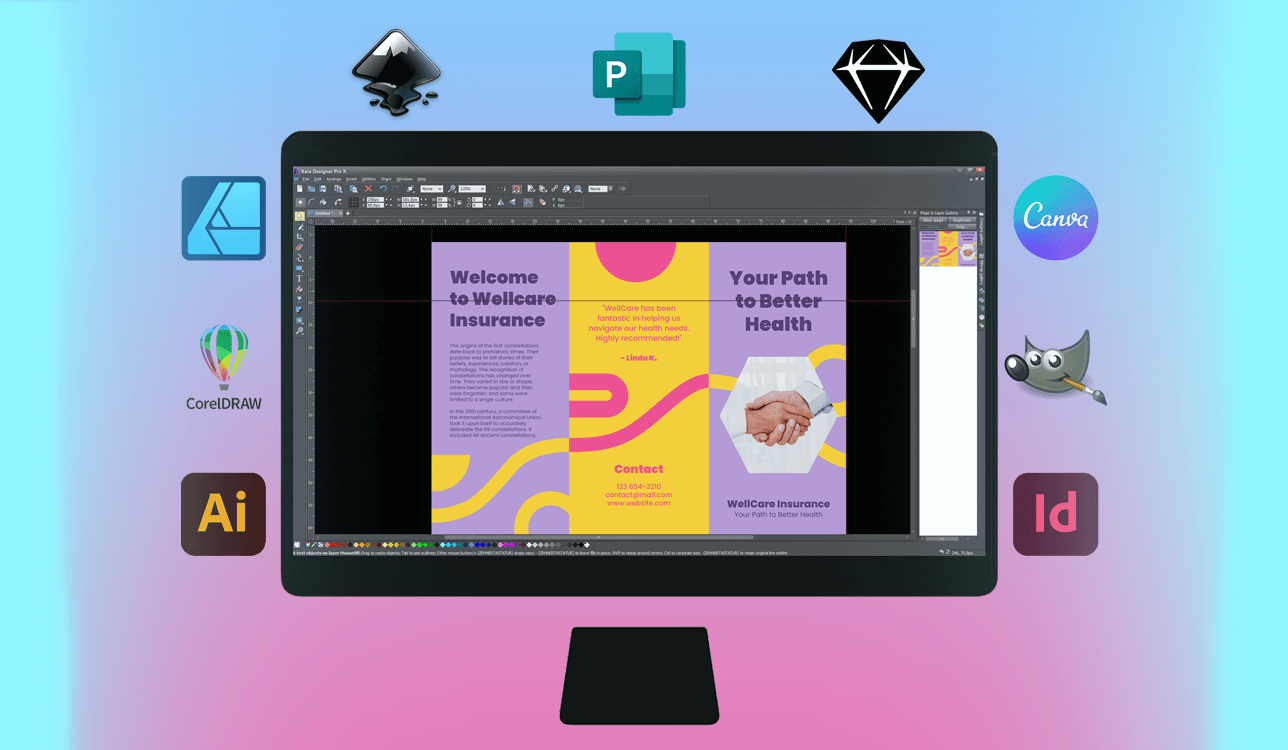Click the Sketch diamond logo
1288x750 pixels.
click(878, 80)
